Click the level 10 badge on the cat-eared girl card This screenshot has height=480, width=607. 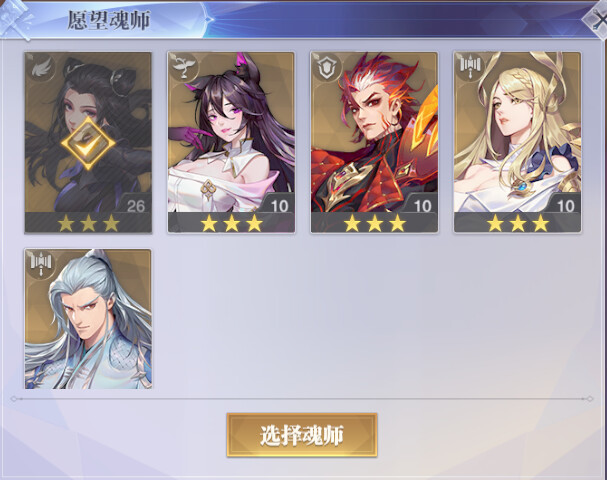click(279, 205)
